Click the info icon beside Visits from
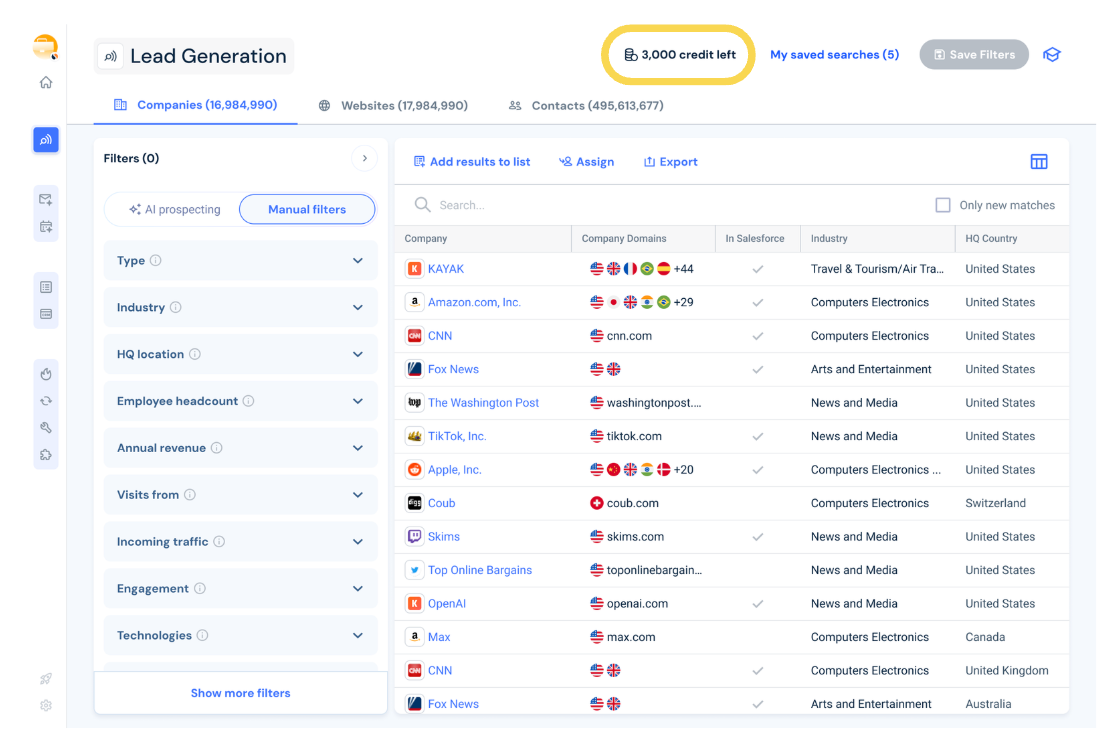Screen dimensions: 1098x732 [190, 495]
